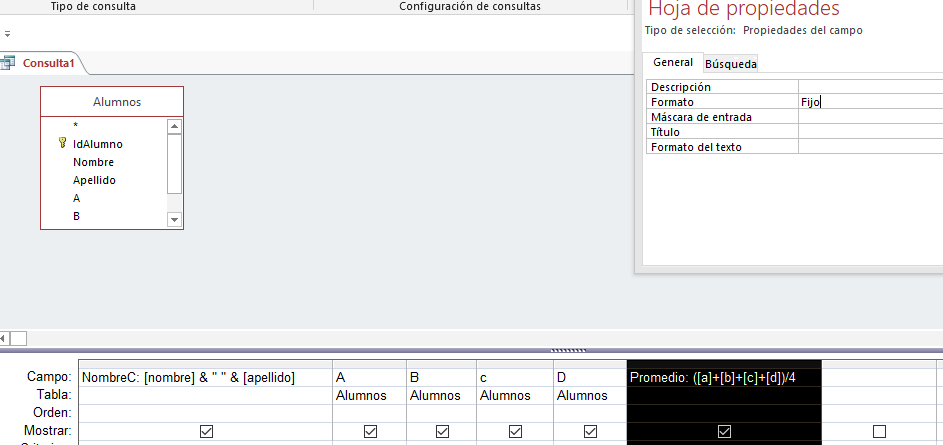
Task: Click the Campo cell containing c
Action: tap(515, 378)
